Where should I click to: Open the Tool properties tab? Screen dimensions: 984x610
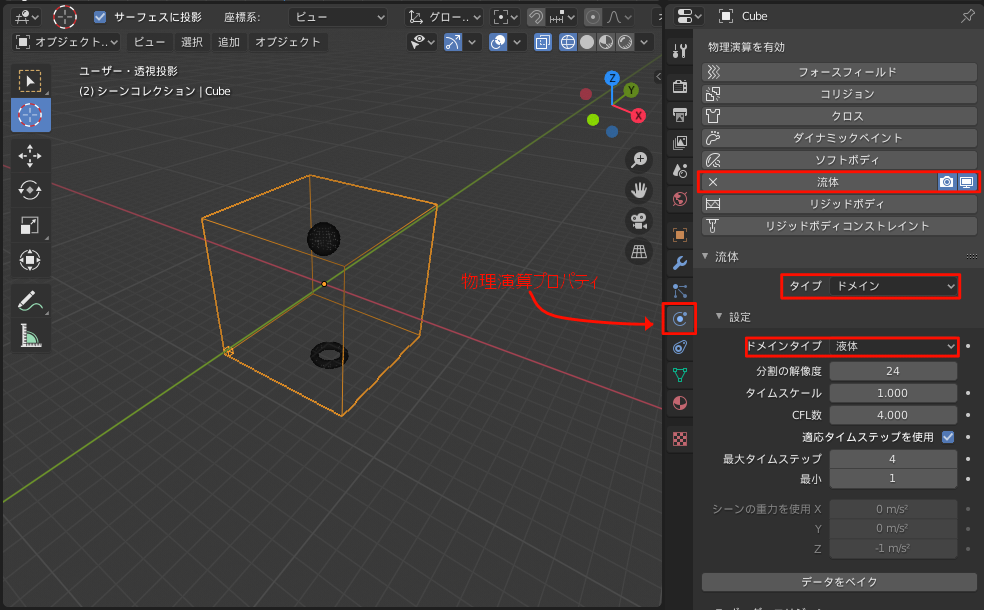point(680,51)
